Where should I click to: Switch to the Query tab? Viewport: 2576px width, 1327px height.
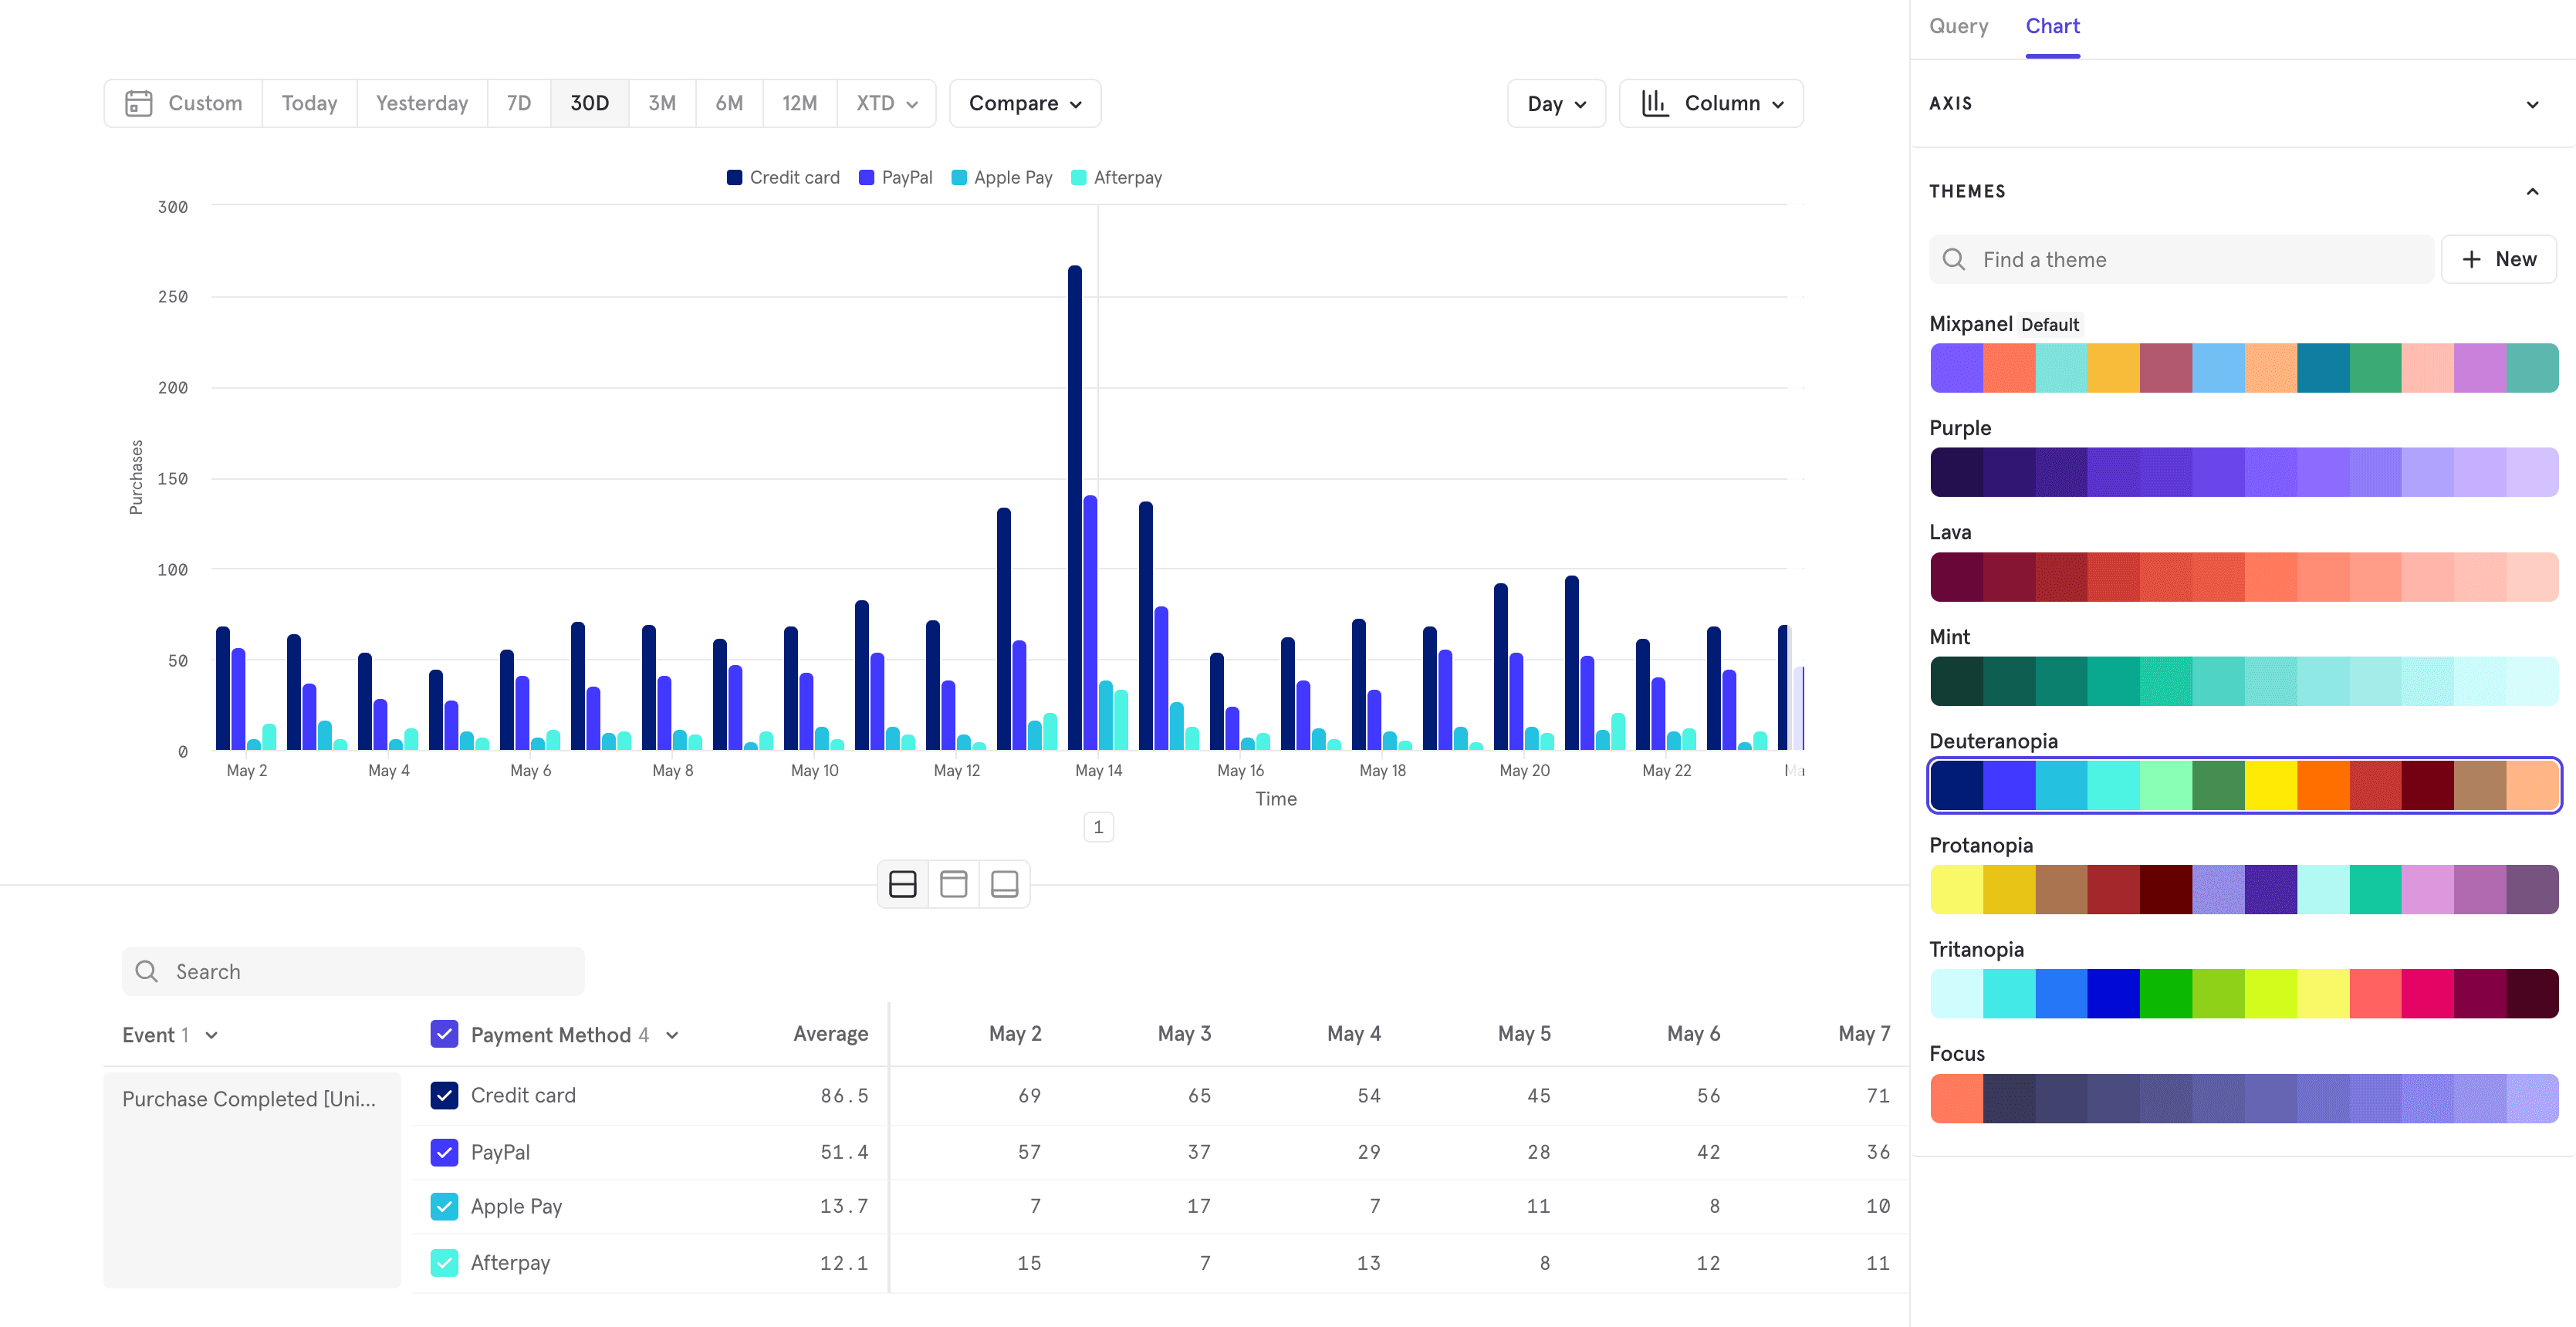(x=1958, y=27)
